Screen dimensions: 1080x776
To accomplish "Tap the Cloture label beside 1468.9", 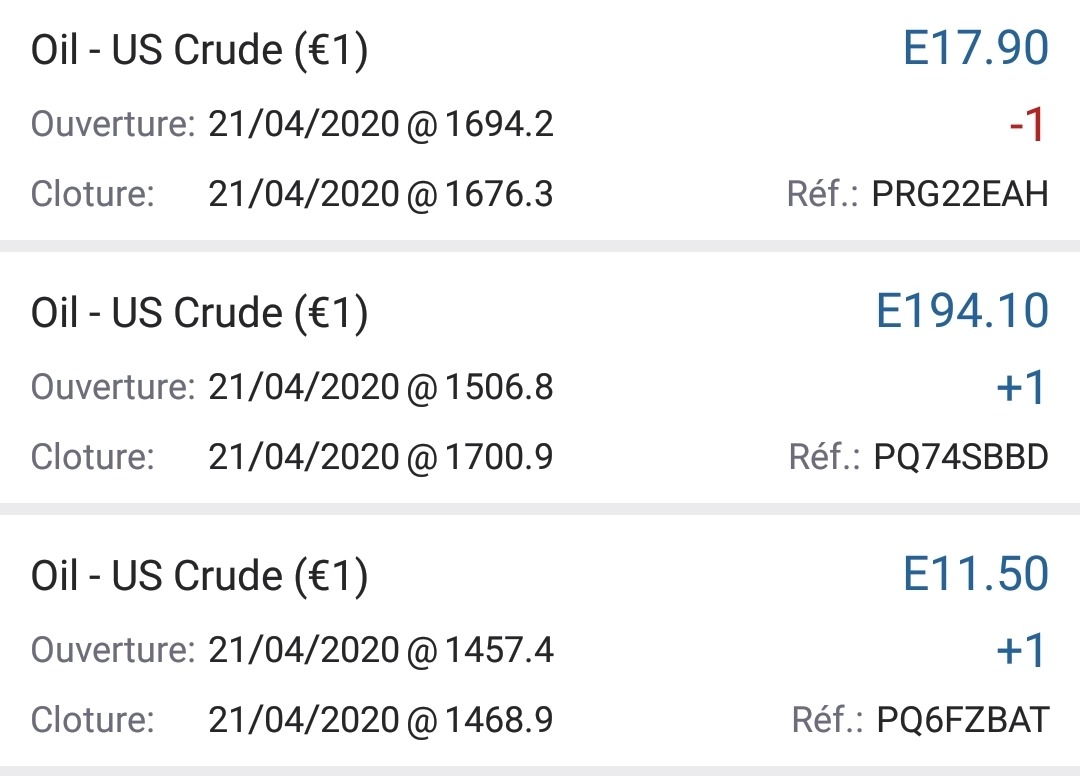I will point(93,720).
